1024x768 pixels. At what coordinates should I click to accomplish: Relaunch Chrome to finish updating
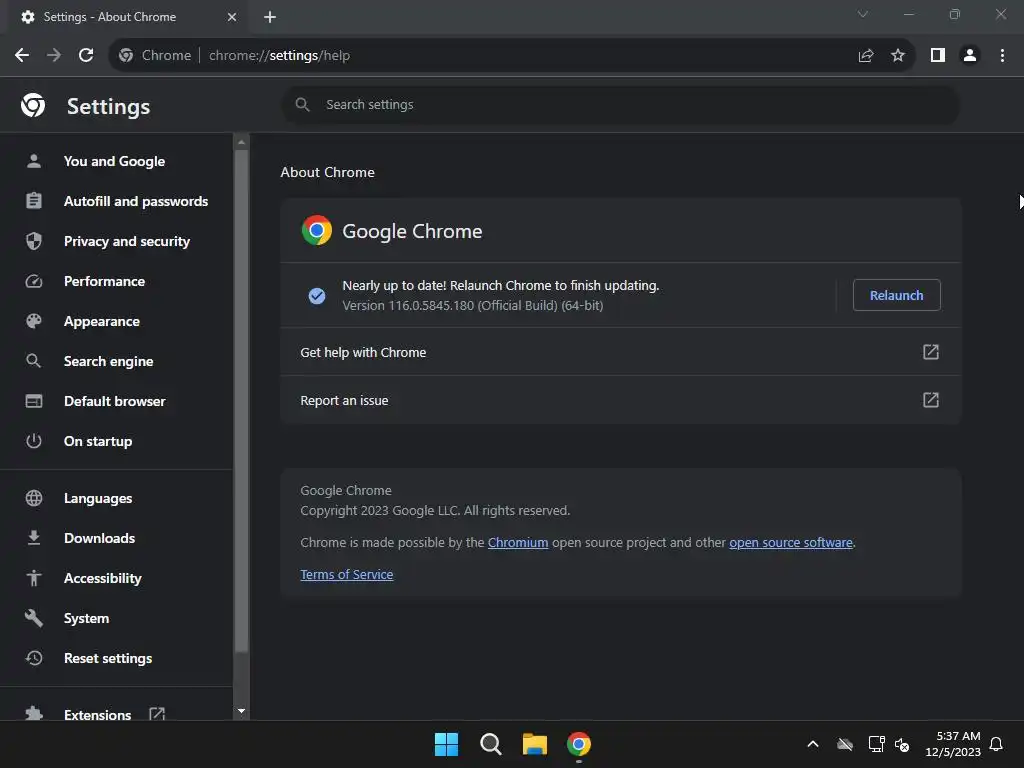click(x=897, y=295)
